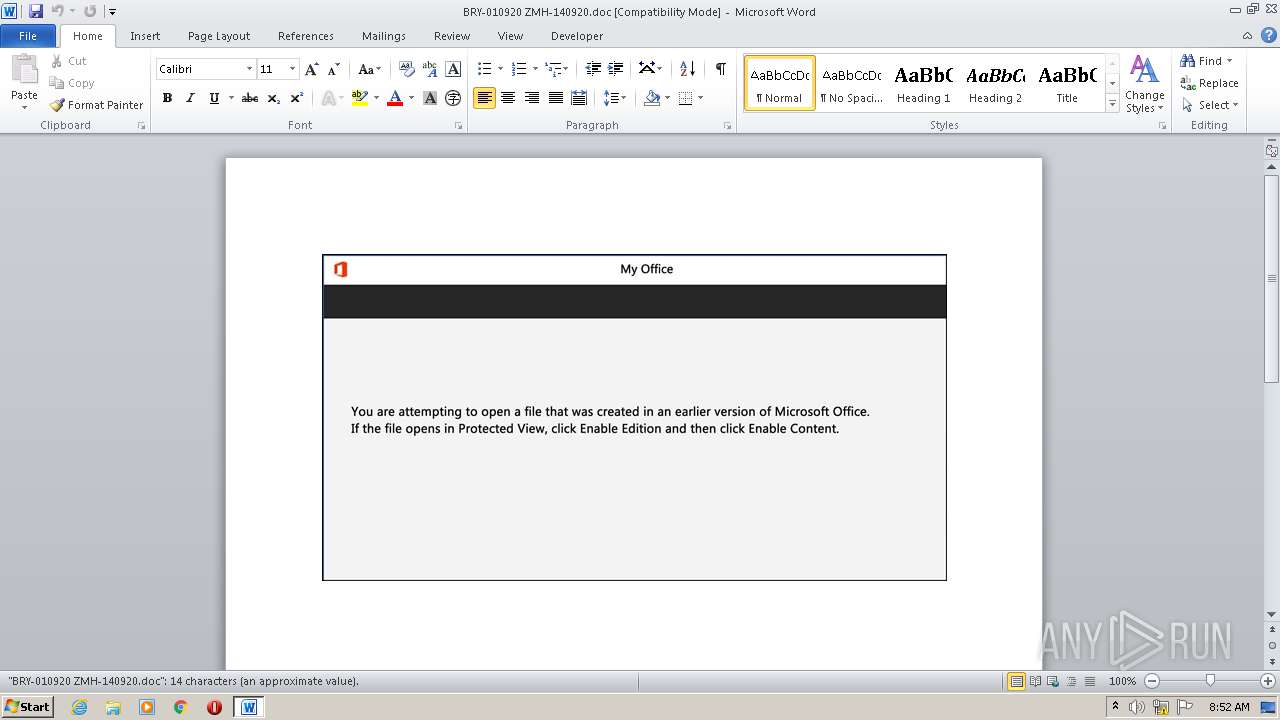Switch to the Developer tab
The width and height of the screenshot is (1280, 720).
[x=577, y=36]
